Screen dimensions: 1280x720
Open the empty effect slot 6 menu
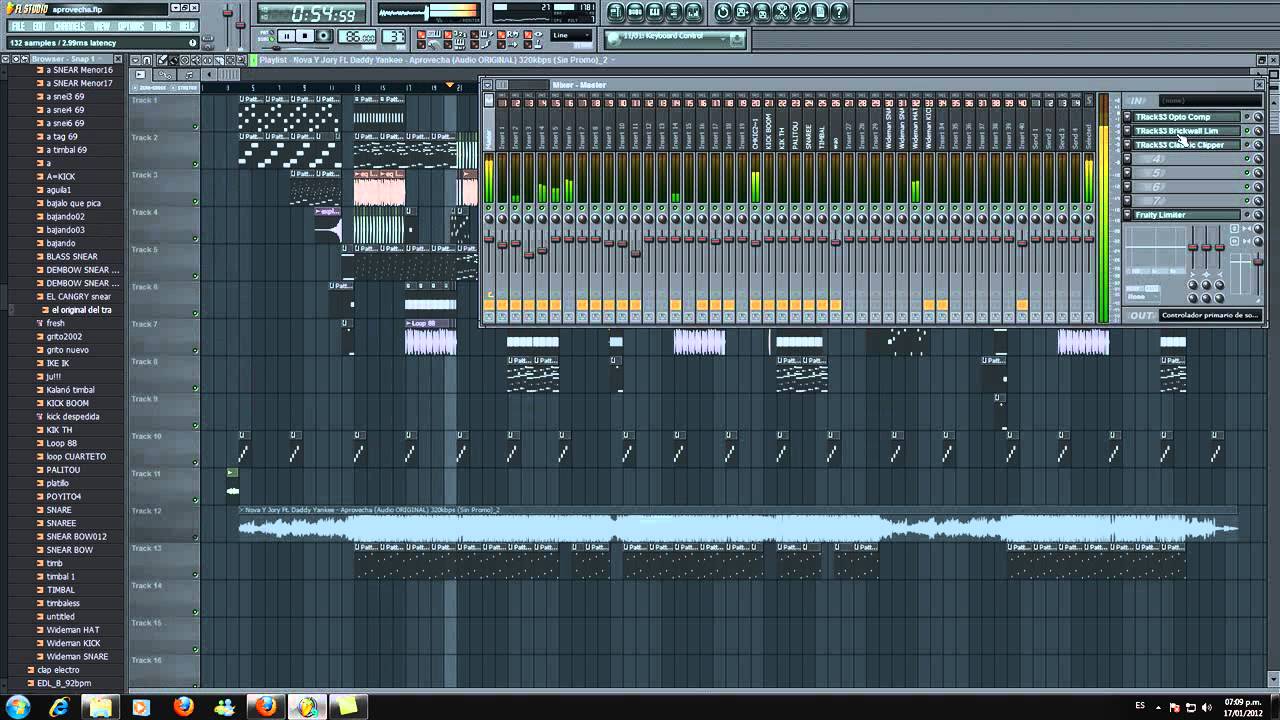tap(1128, 187)
